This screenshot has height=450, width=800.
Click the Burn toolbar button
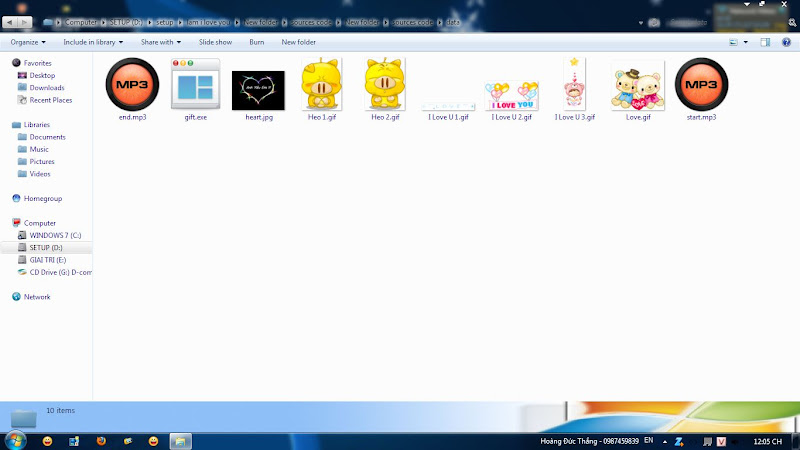257,42
